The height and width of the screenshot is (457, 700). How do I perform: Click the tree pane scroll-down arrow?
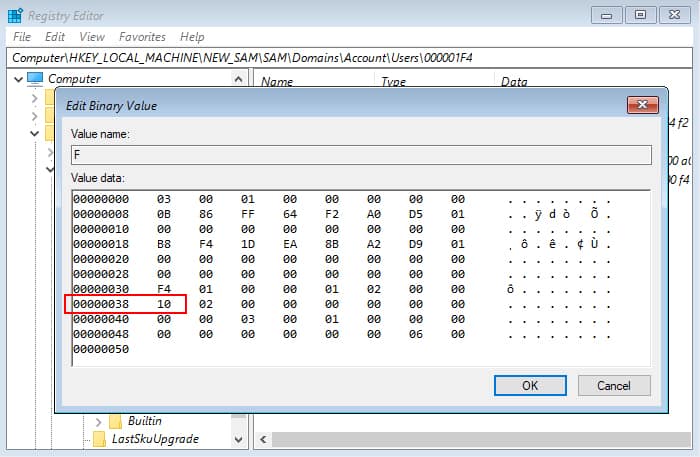click(238, 440)
